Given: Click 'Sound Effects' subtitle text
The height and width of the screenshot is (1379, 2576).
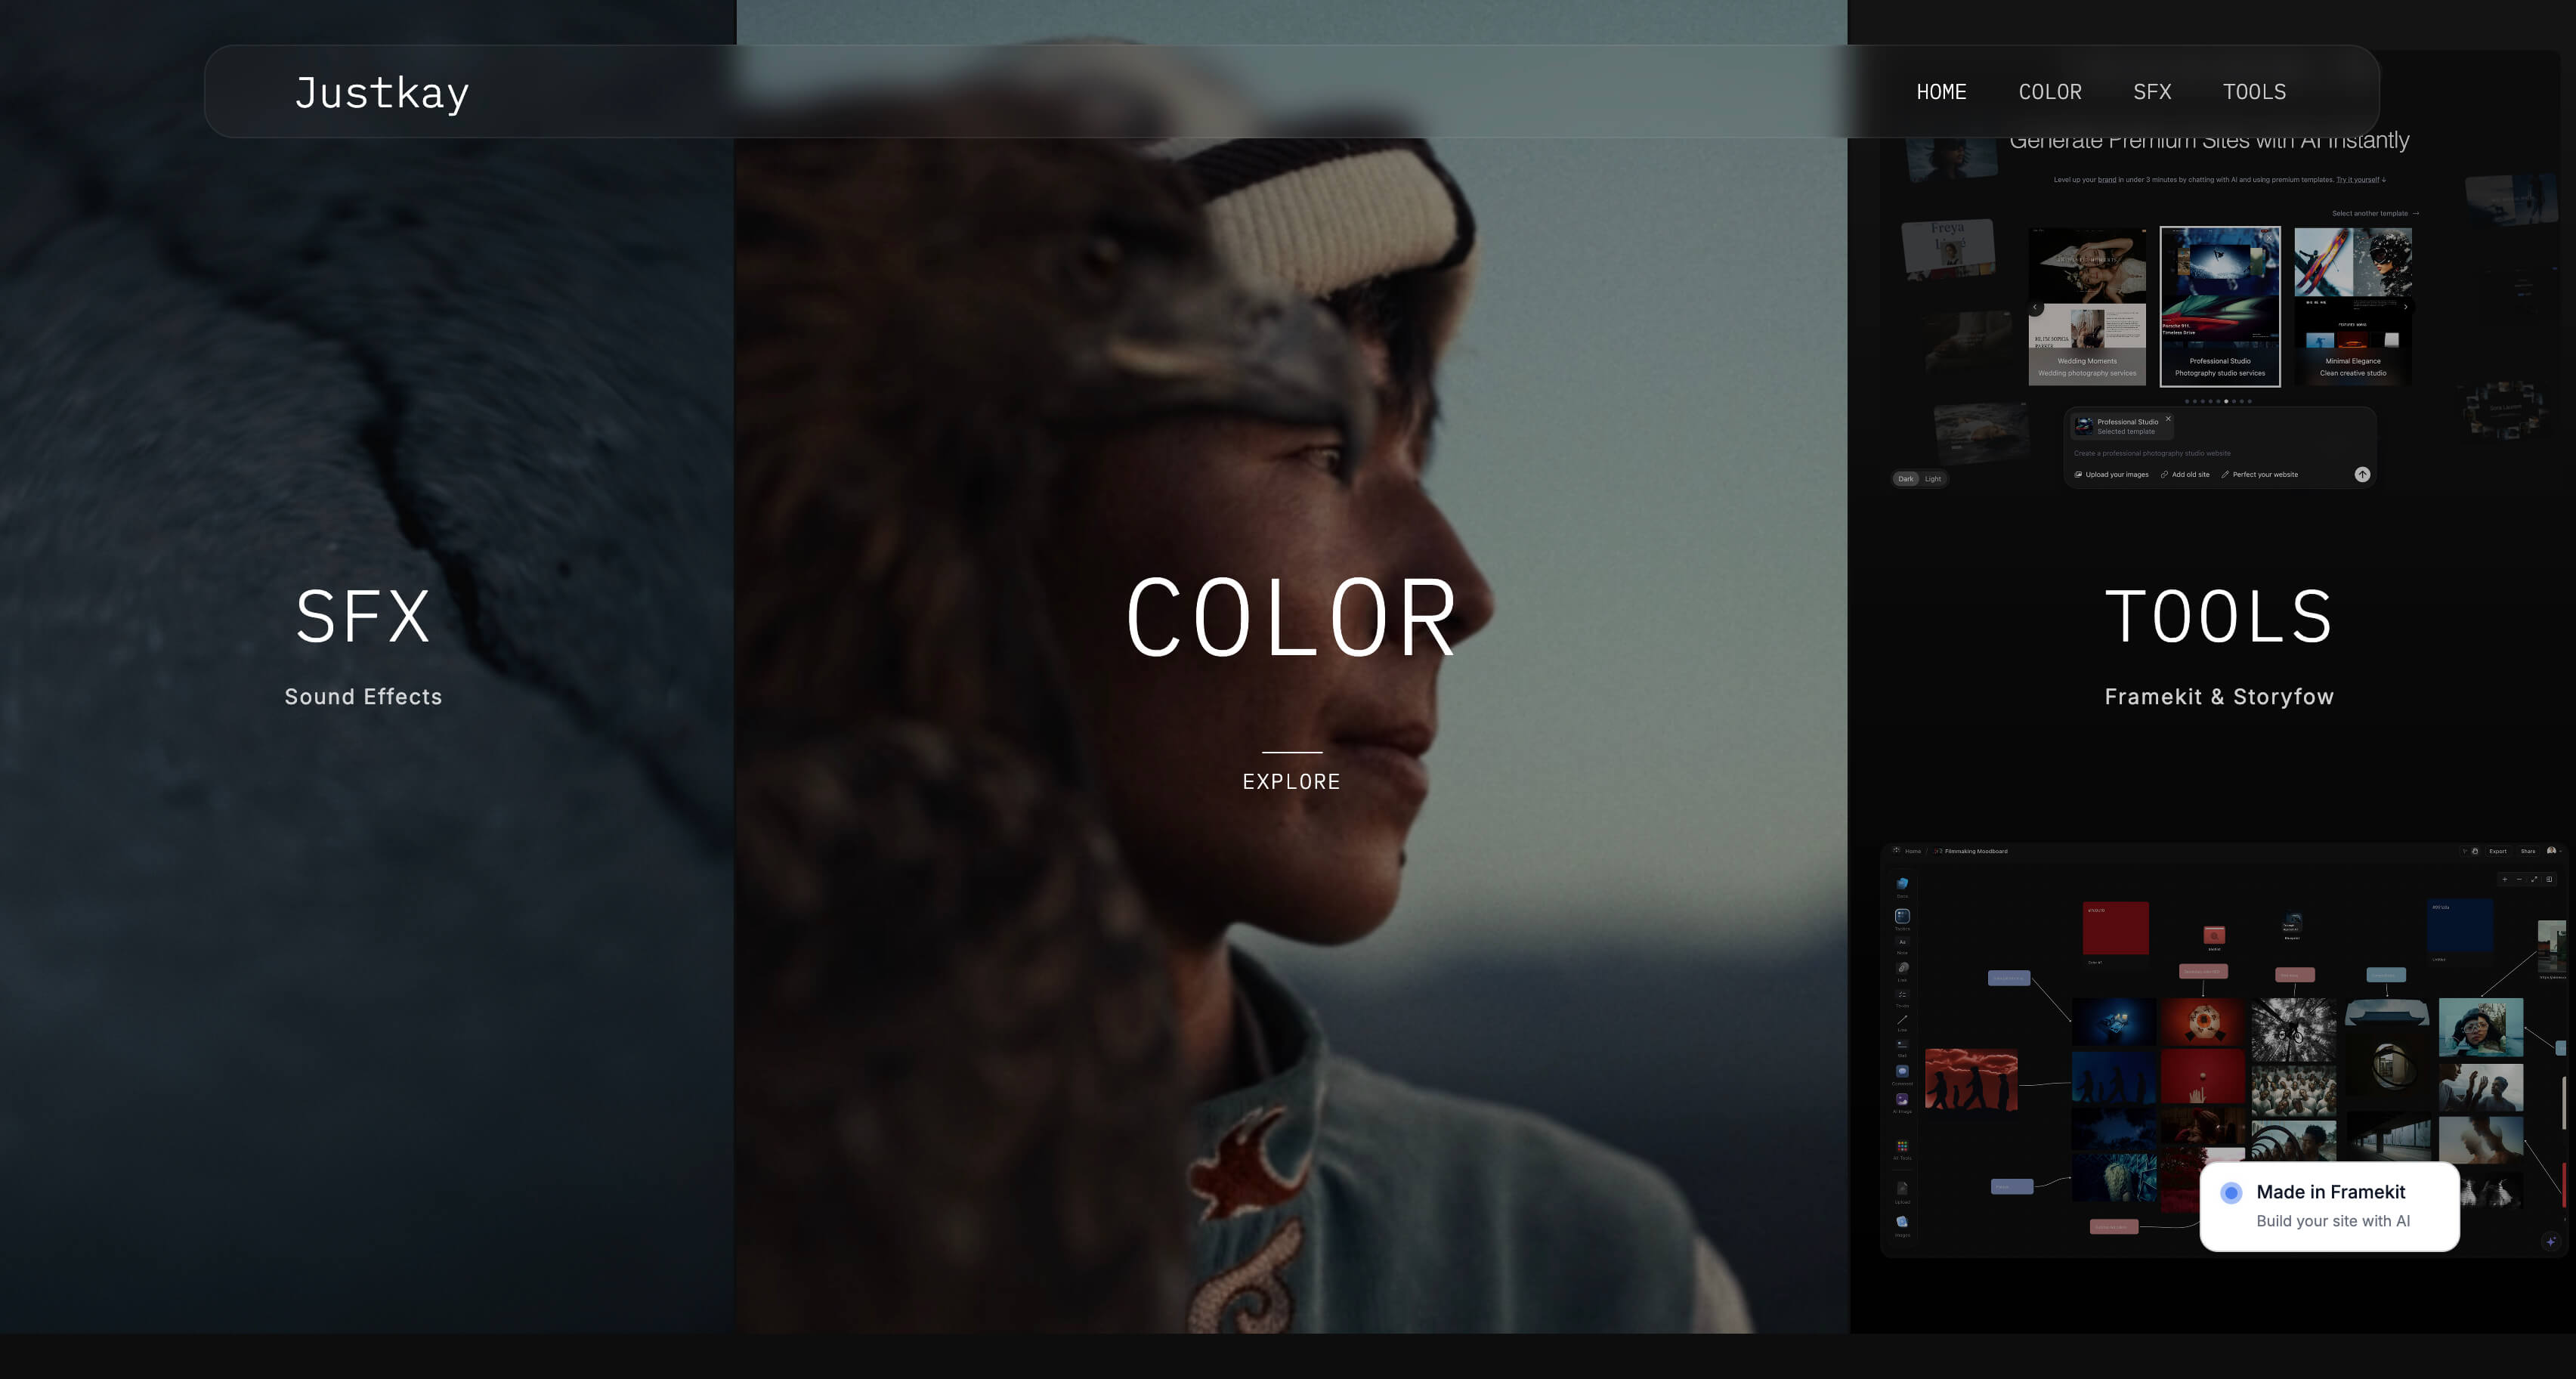Looking at the screenshot, I should coord(363,697).
